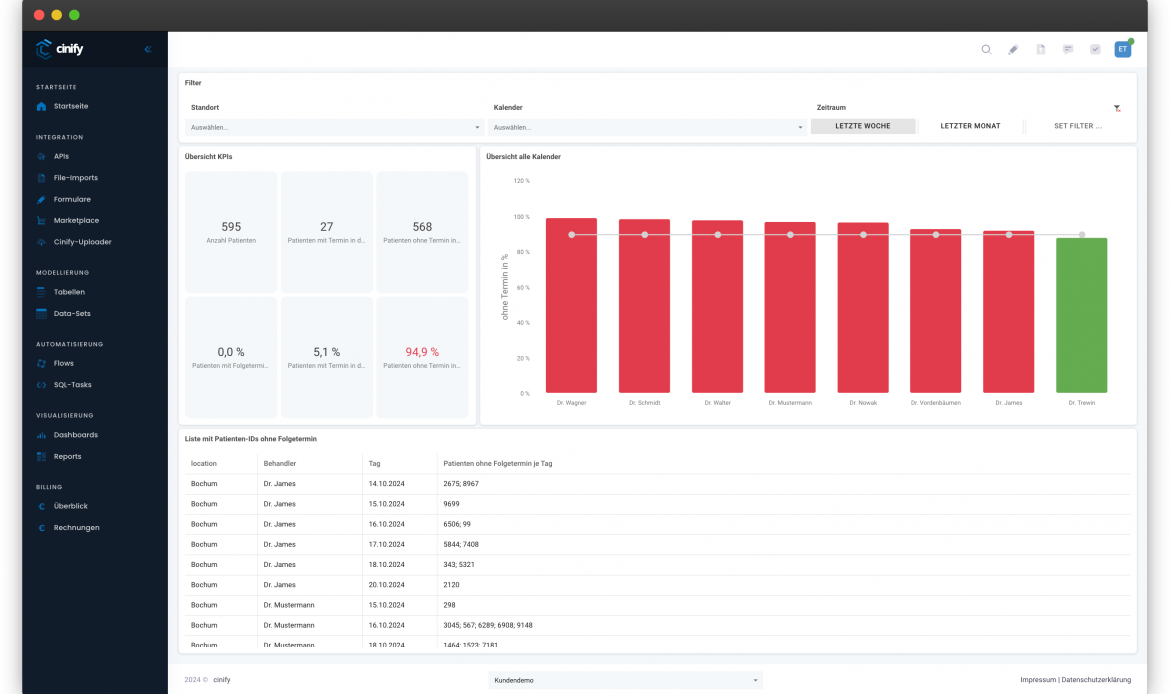Toggle the checkmark tasks icon in the header
The height and width of the screenshot is (694, 1170).
click(1093, 49)
